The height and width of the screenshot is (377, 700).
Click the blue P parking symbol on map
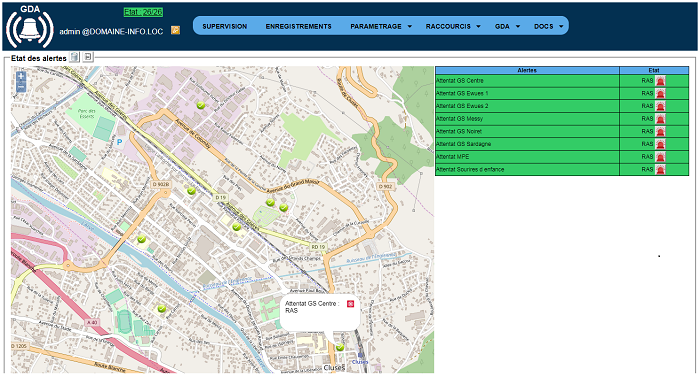119,142
